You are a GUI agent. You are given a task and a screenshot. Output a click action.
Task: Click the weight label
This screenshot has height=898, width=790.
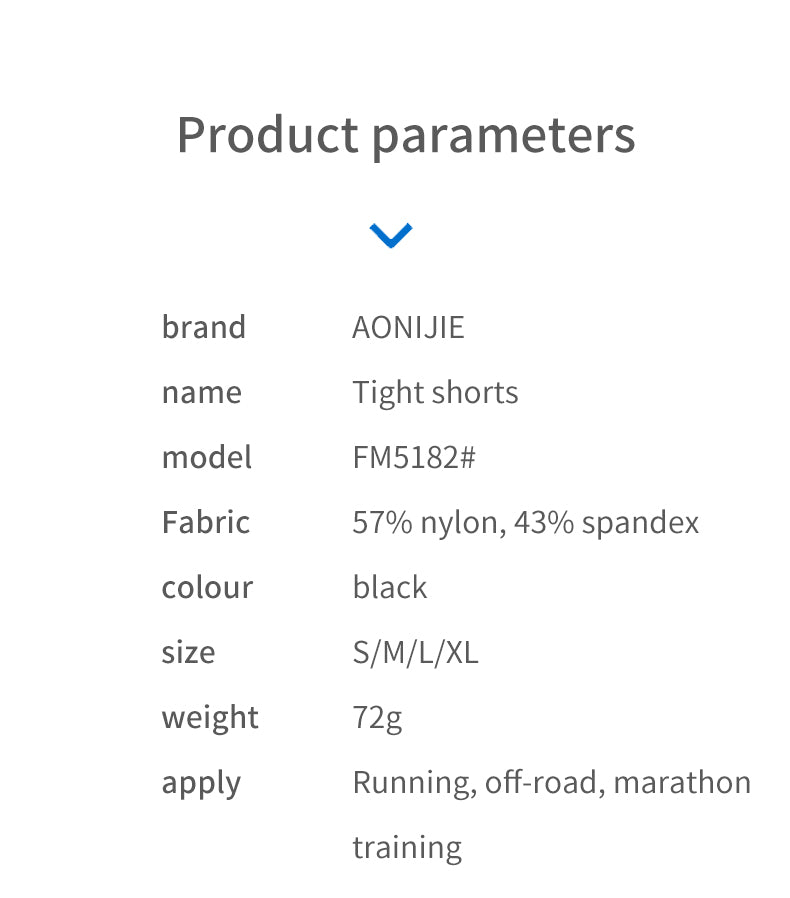210,717
